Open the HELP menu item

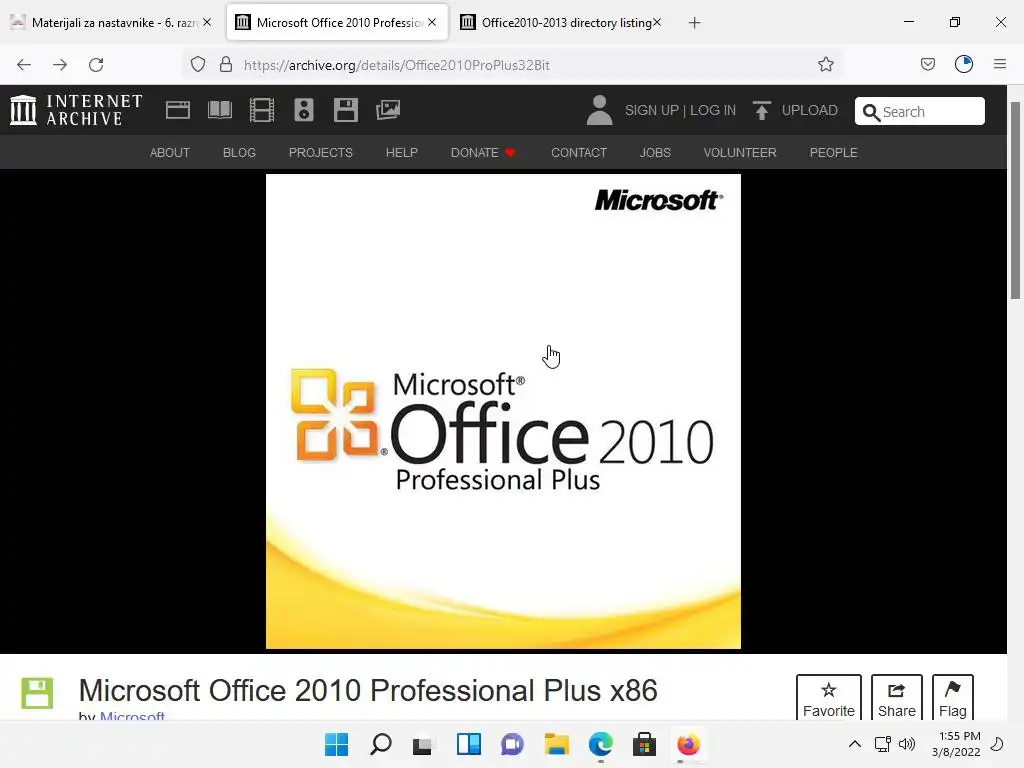point(402,153)
